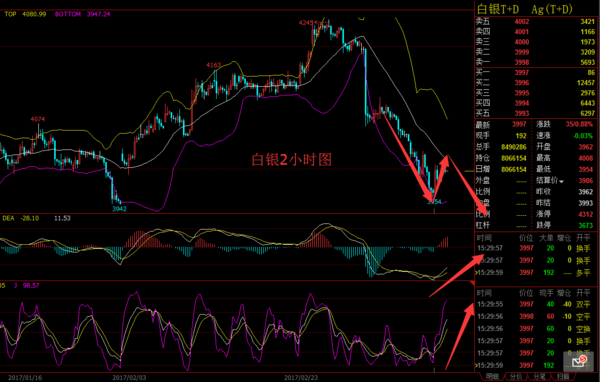Click the 白银T+D title
The height and width of the screenshot is (382, 600).
point(498,9)
